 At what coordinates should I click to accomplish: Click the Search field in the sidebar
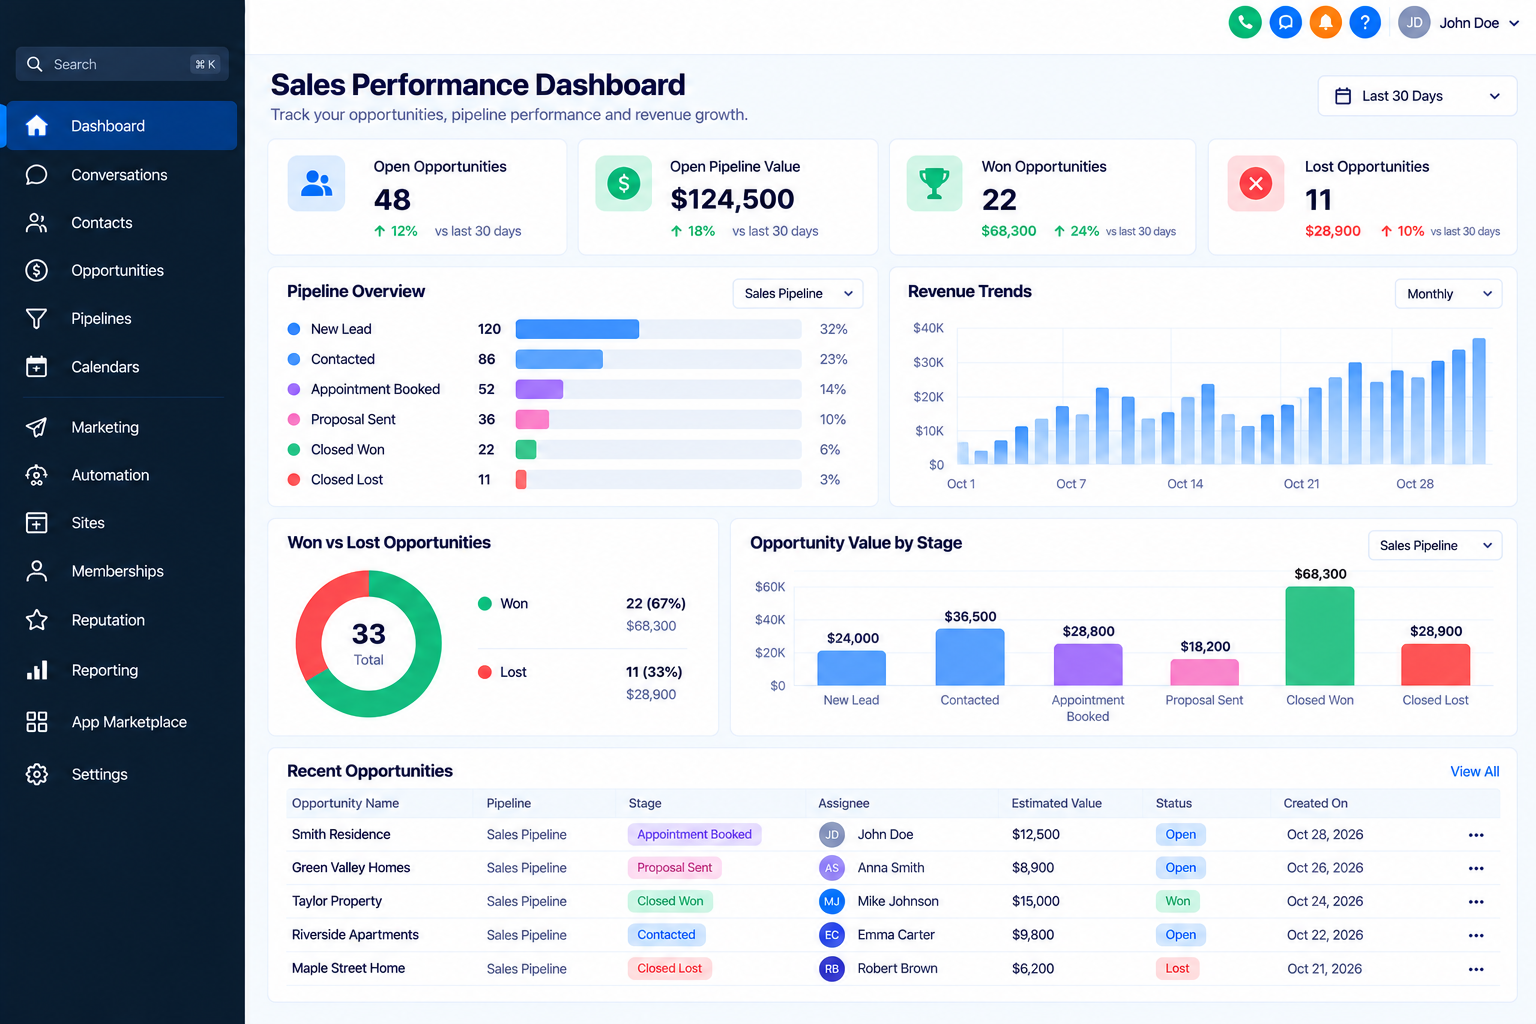click(x=122, y=64)
